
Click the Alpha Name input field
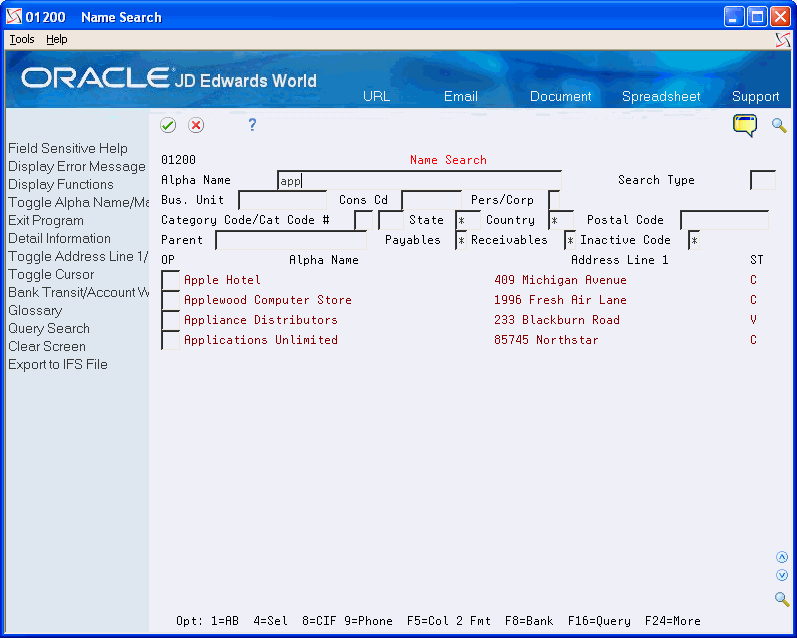pos(419,180)
